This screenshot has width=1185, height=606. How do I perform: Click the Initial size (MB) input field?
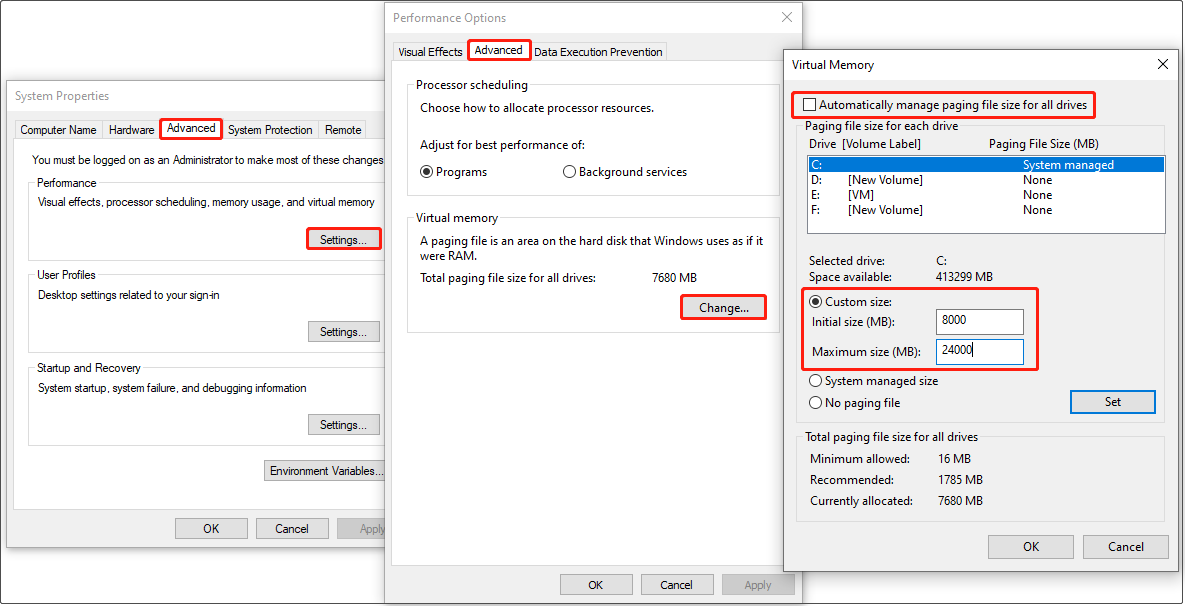click(x=979, y=321)
